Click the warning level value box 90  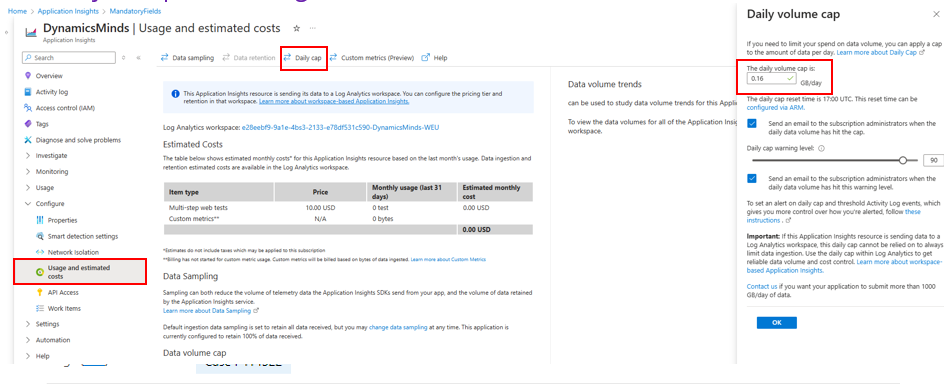click(x=933, y=160)
